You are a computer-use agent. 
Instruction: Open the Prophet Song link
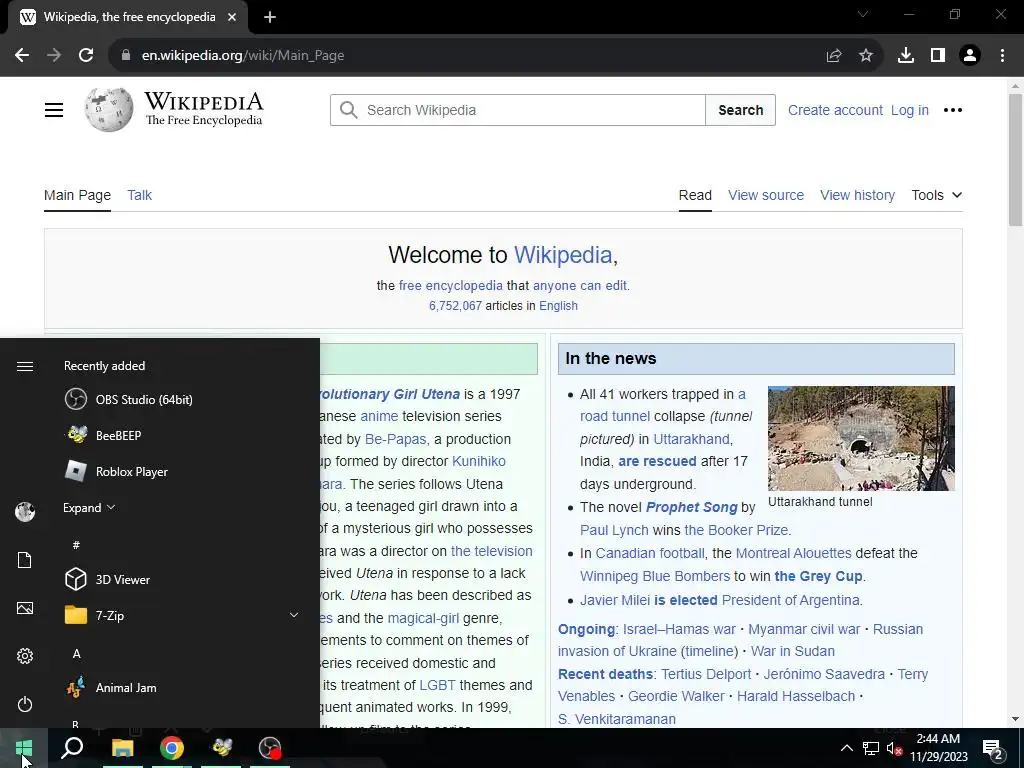point(691,507)
